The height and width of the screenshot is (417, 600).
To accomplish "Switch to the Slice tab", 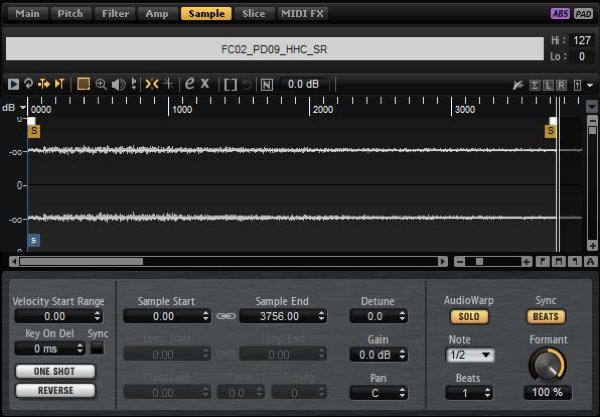I will pos(254,14).
